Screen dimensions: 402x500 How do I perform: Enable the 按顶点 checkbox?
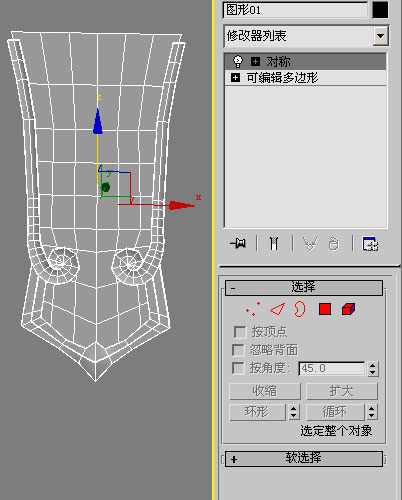coord(239,332)
